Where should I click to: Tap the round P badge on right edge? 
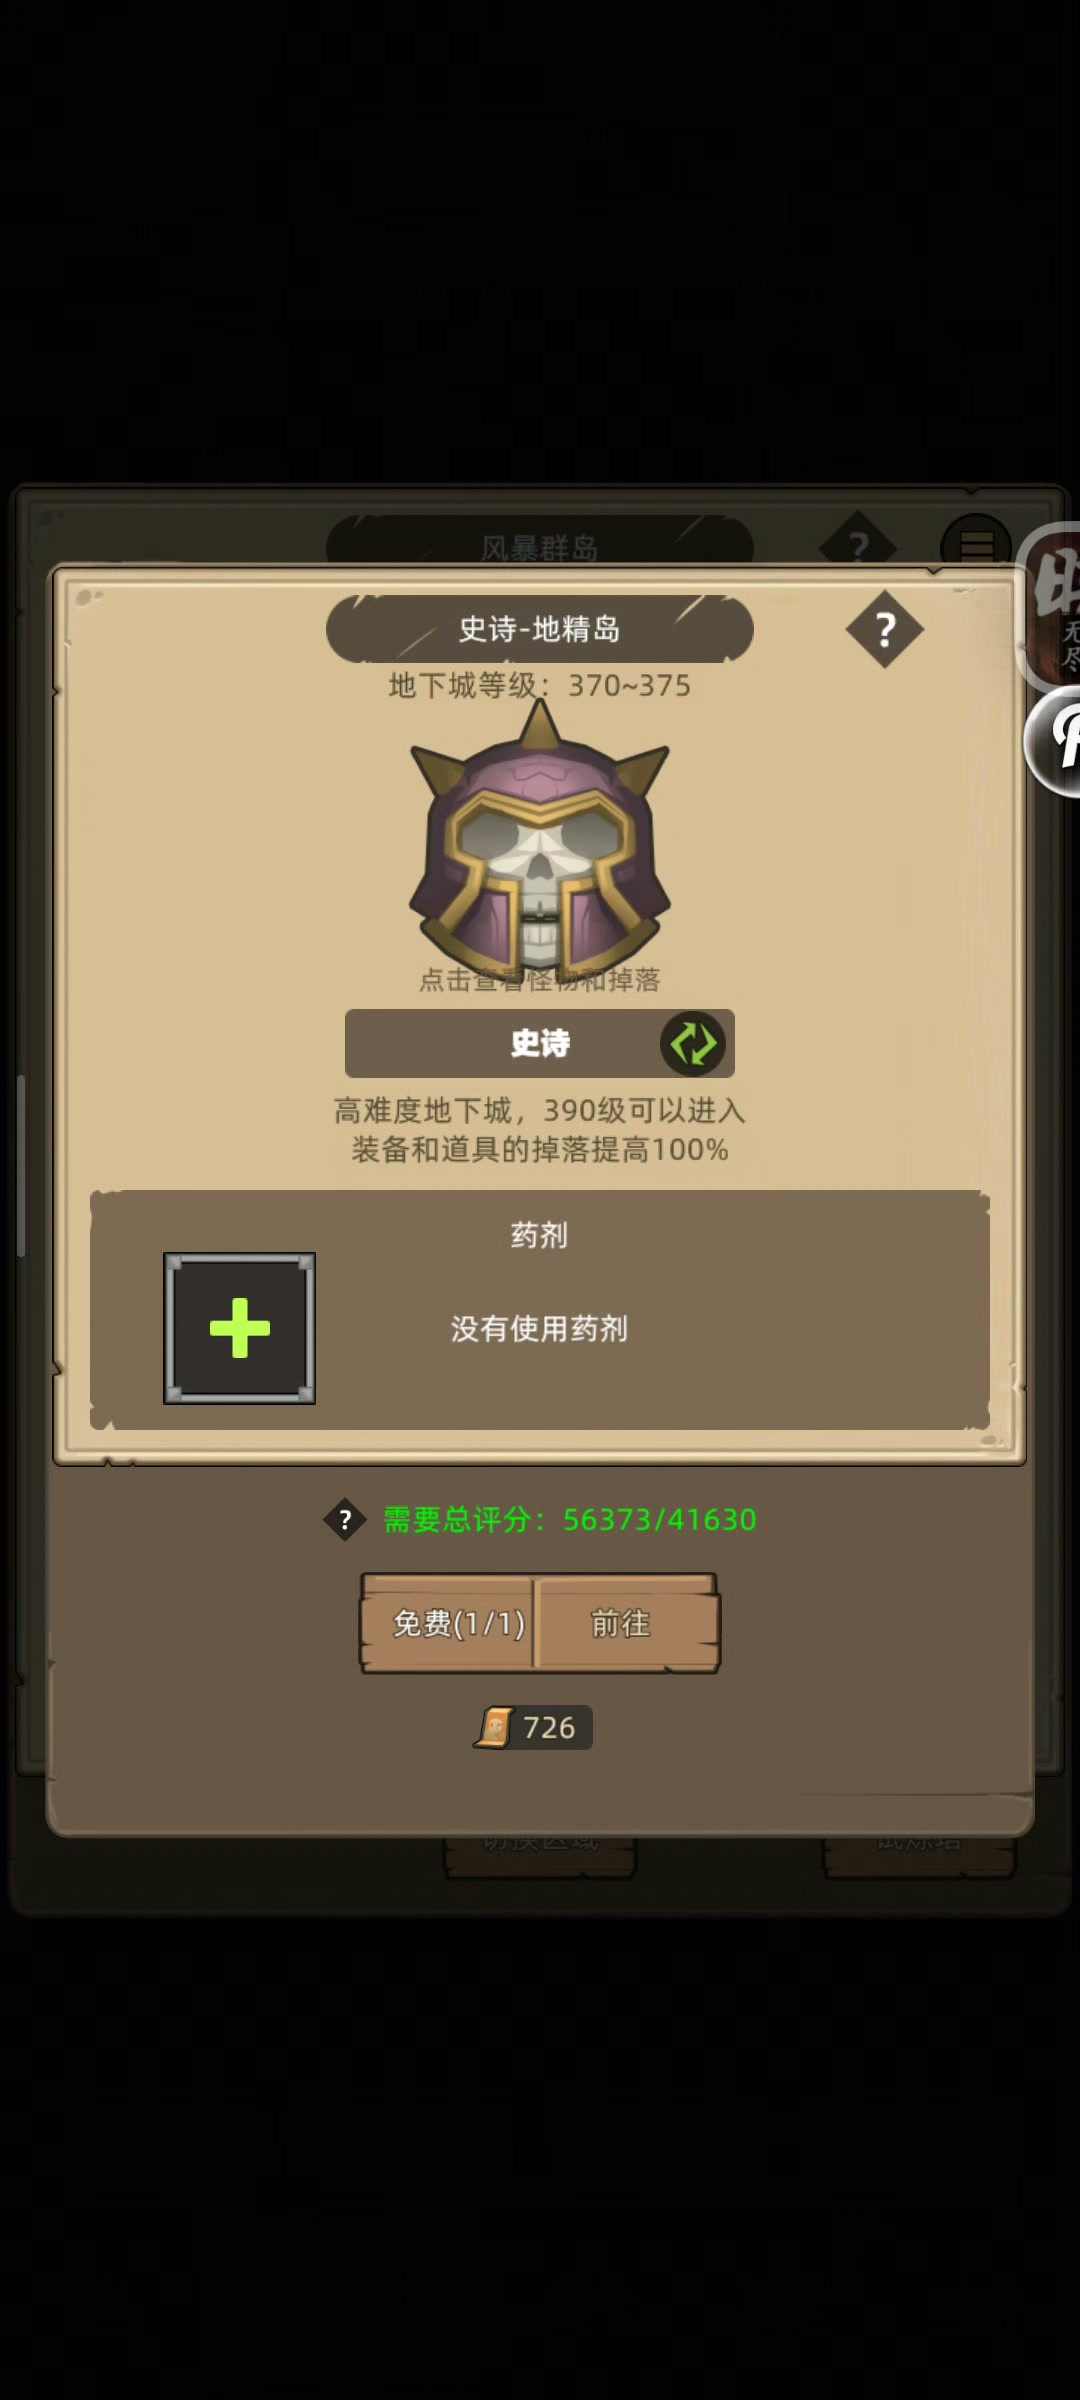[1055, 741]
